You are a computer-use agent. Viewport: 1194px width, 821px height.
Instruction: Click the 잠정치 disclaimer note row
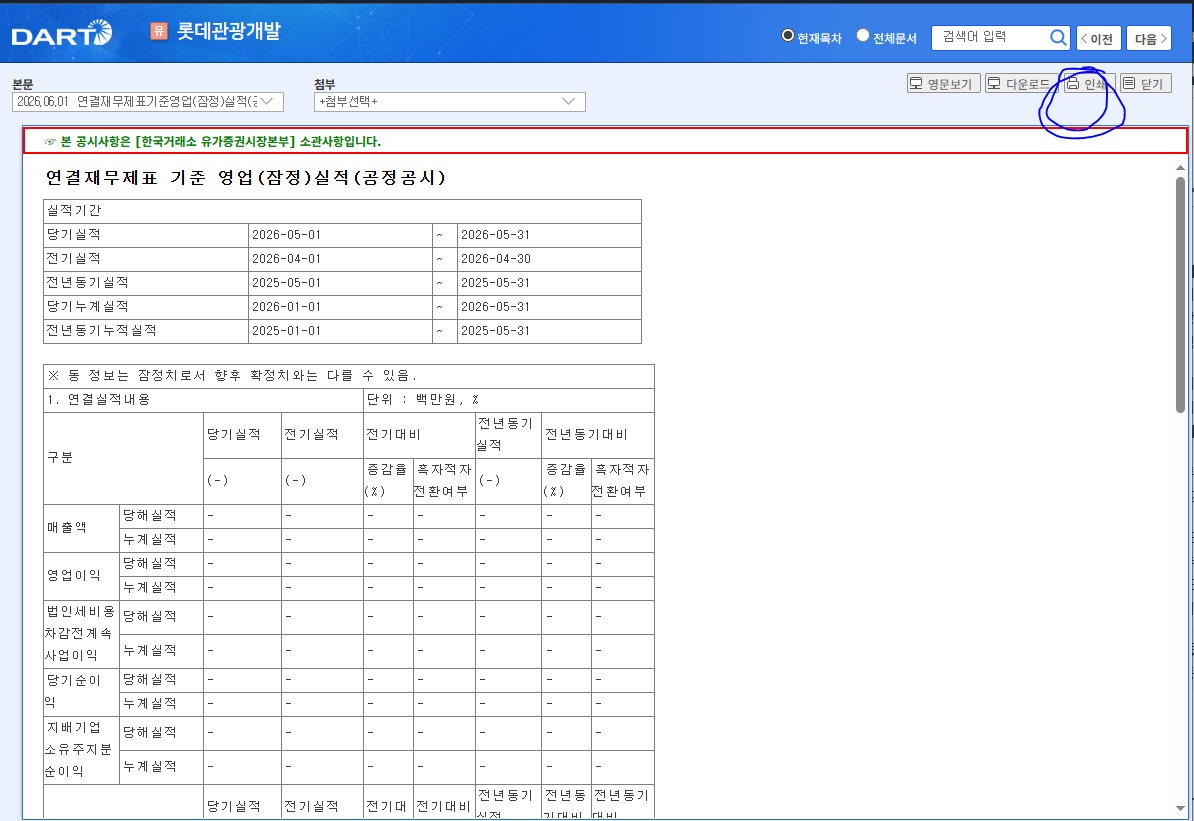(349, 376)
